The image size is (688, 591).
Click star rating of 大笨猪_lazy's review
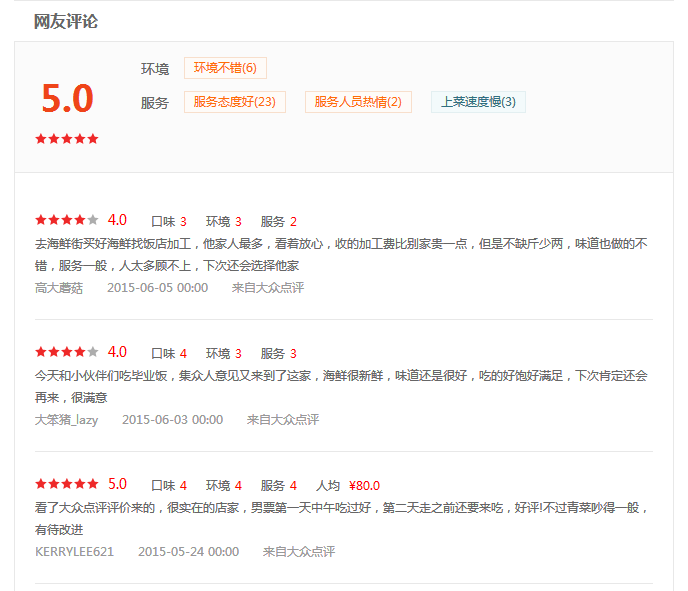(x=67, y=352)
